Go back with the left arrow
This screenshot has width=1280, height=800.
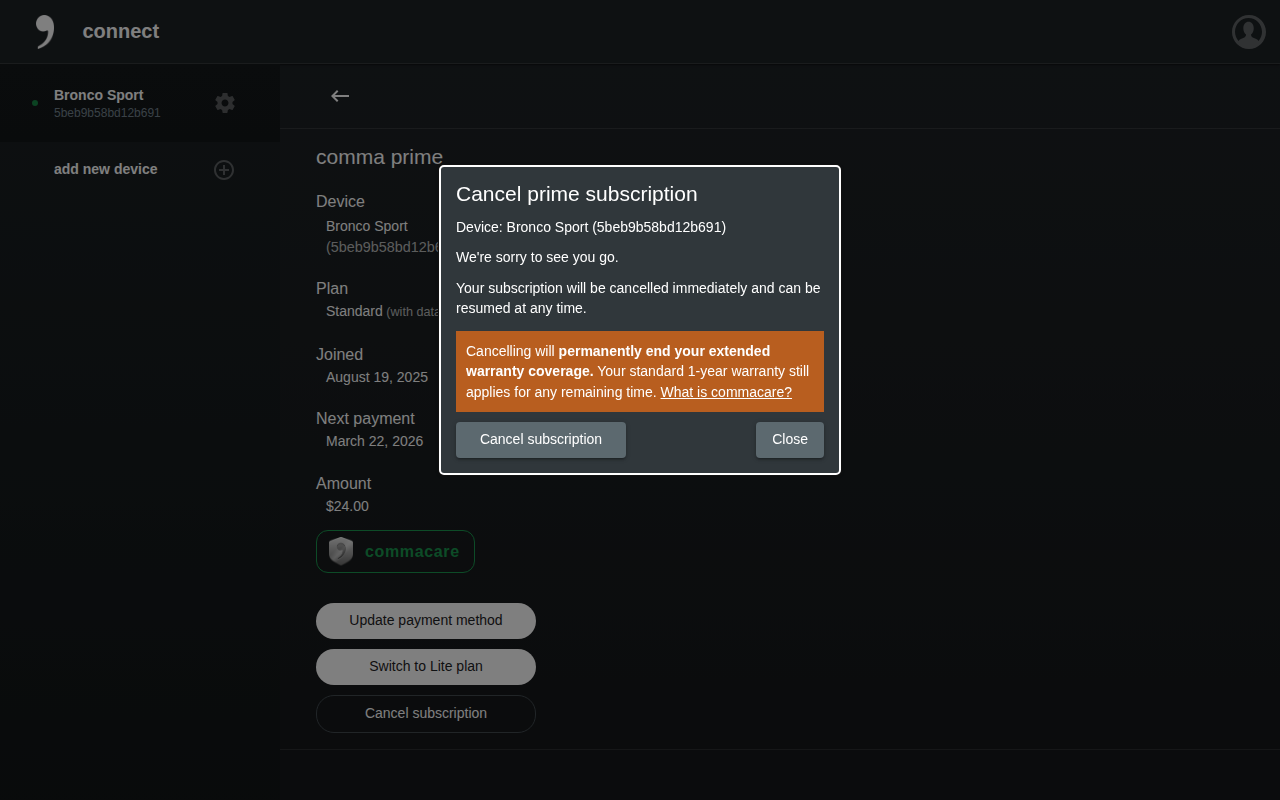[x=340, y=96]
